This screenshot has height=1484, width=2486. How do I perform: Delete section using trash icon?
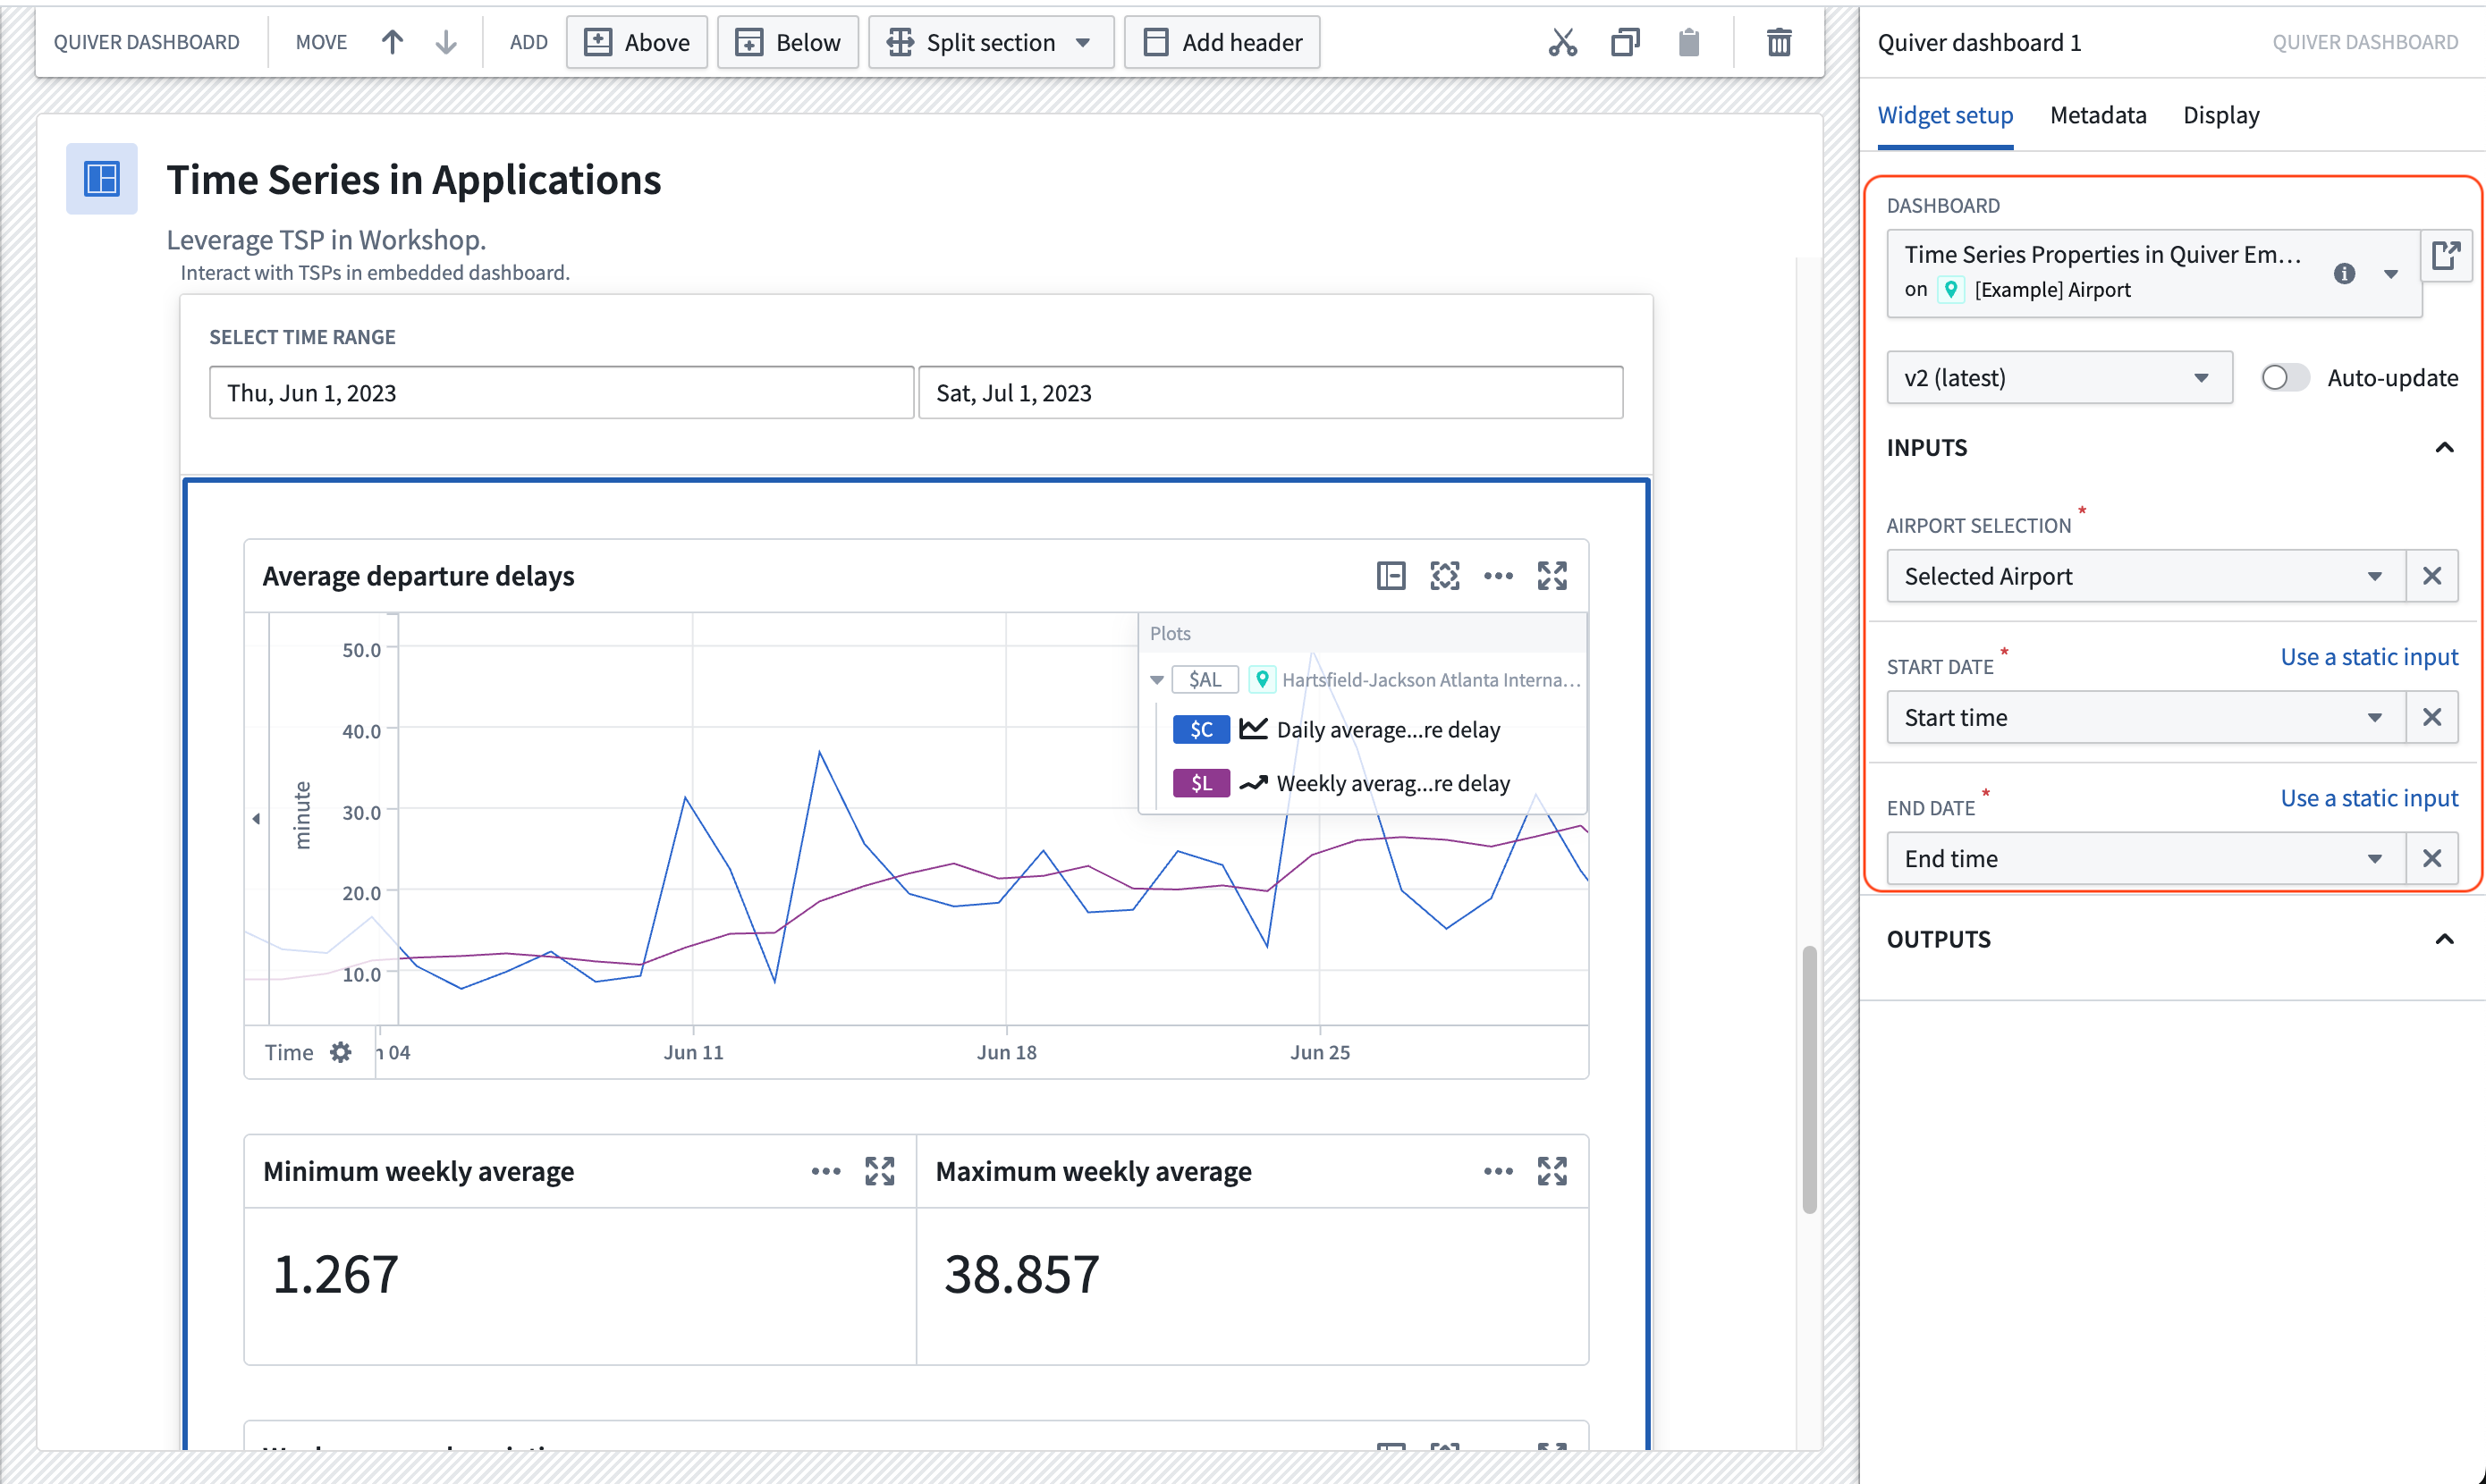click(x=1778, y=42)
